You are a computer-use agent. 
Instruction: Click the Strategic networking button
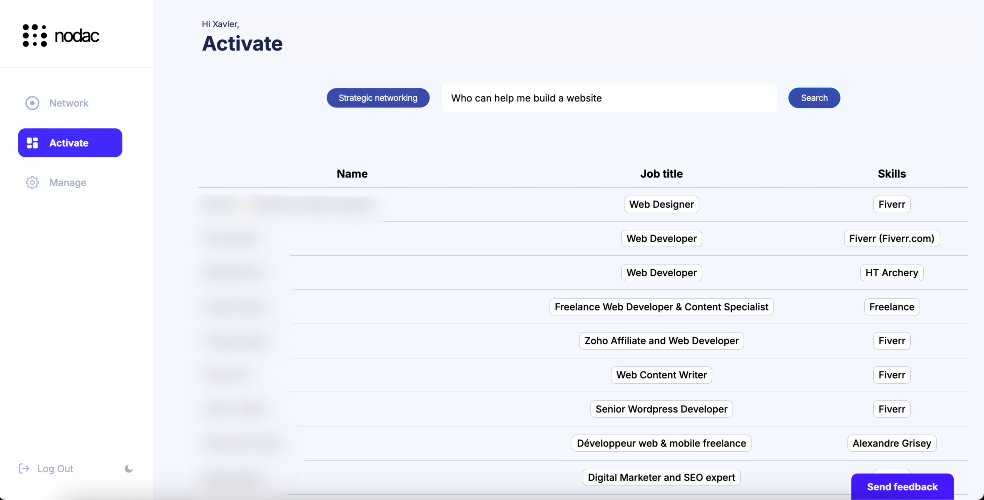pos(378,98)
